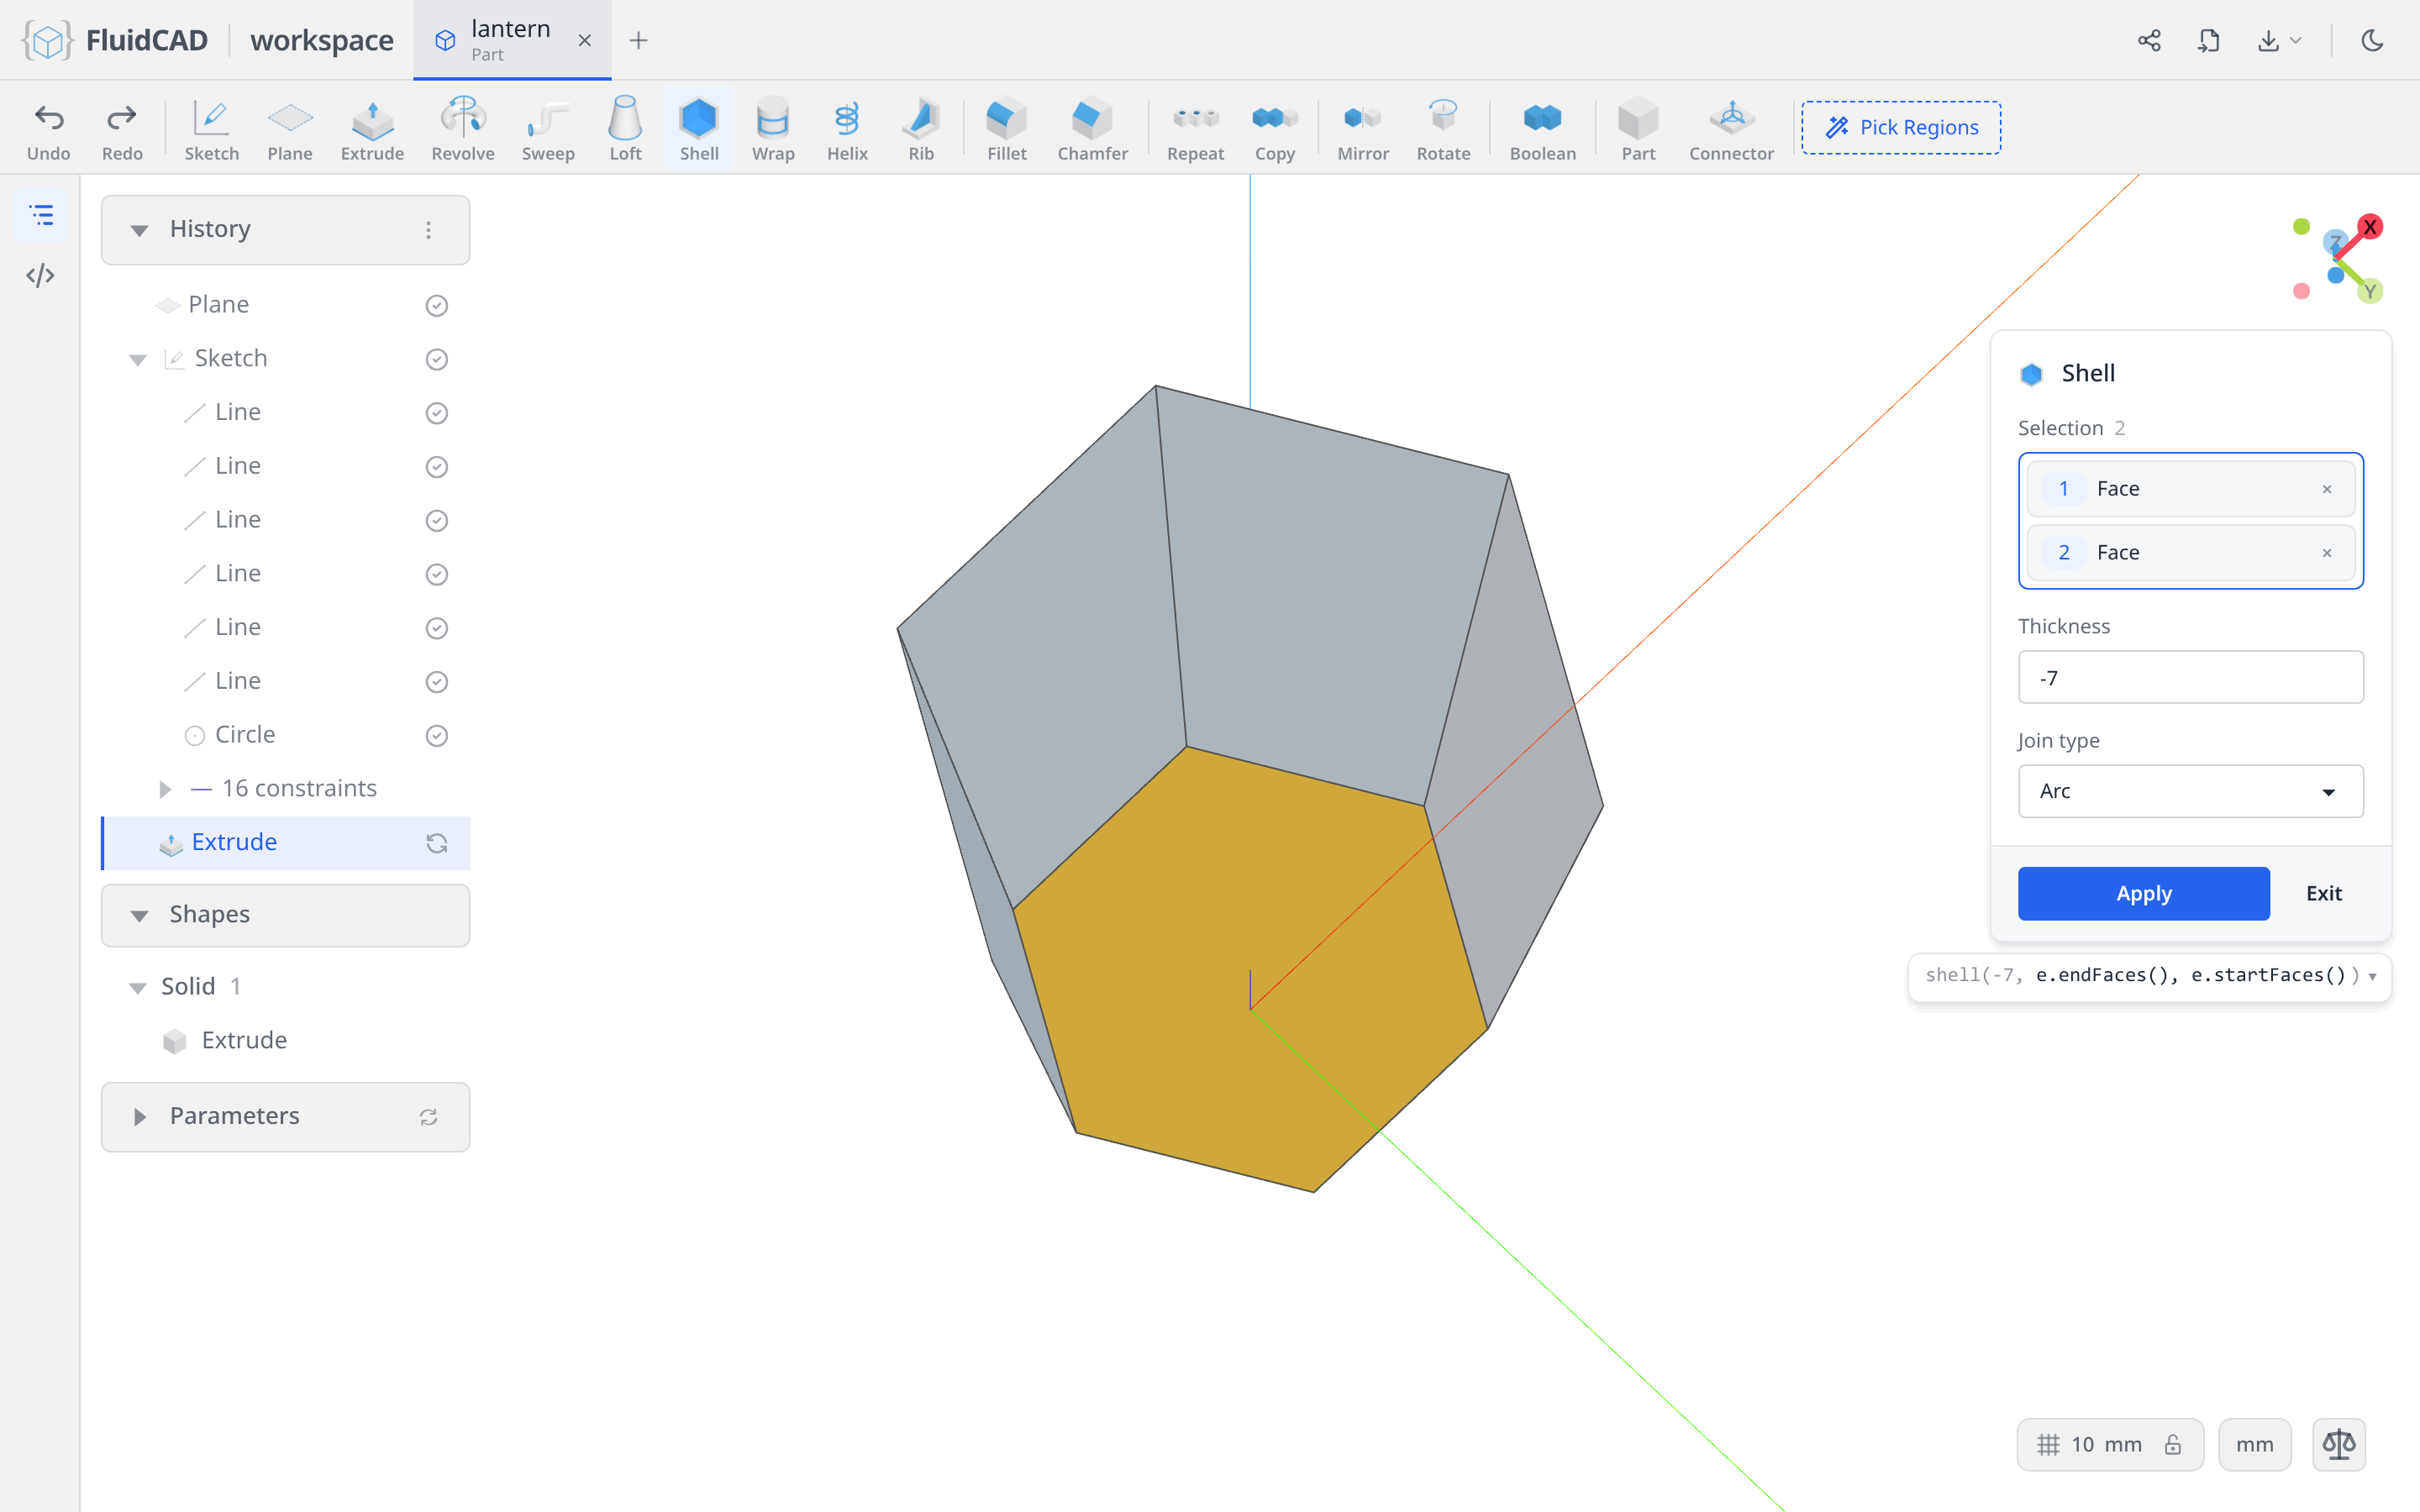
Task: Click the Part tool in toolbar
Action: 1638,130
